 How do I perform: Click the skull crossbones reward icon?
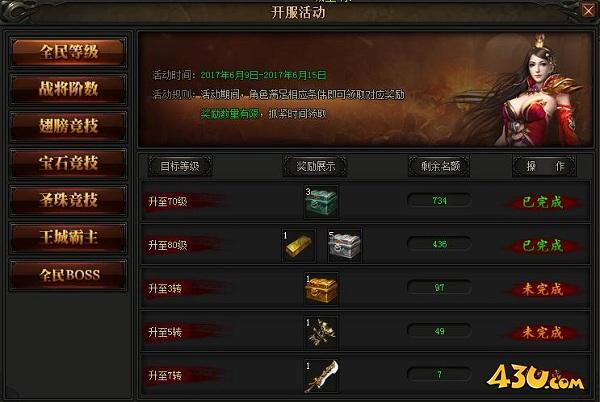(x=321, y=332)
